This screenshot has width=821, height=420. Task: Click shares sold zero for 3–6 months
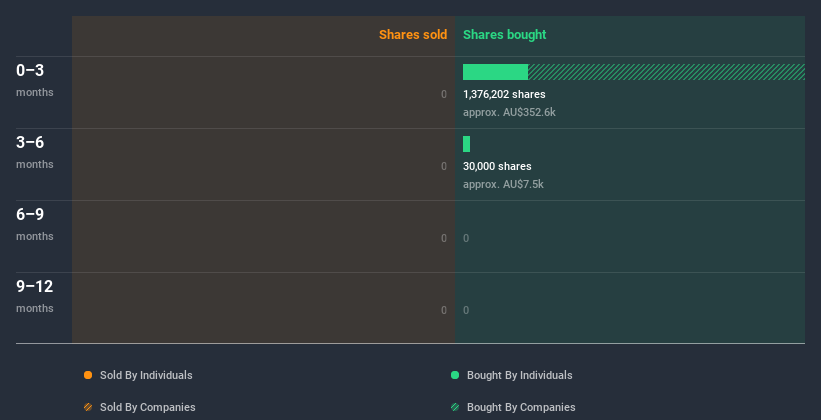[x=444, y=166]
